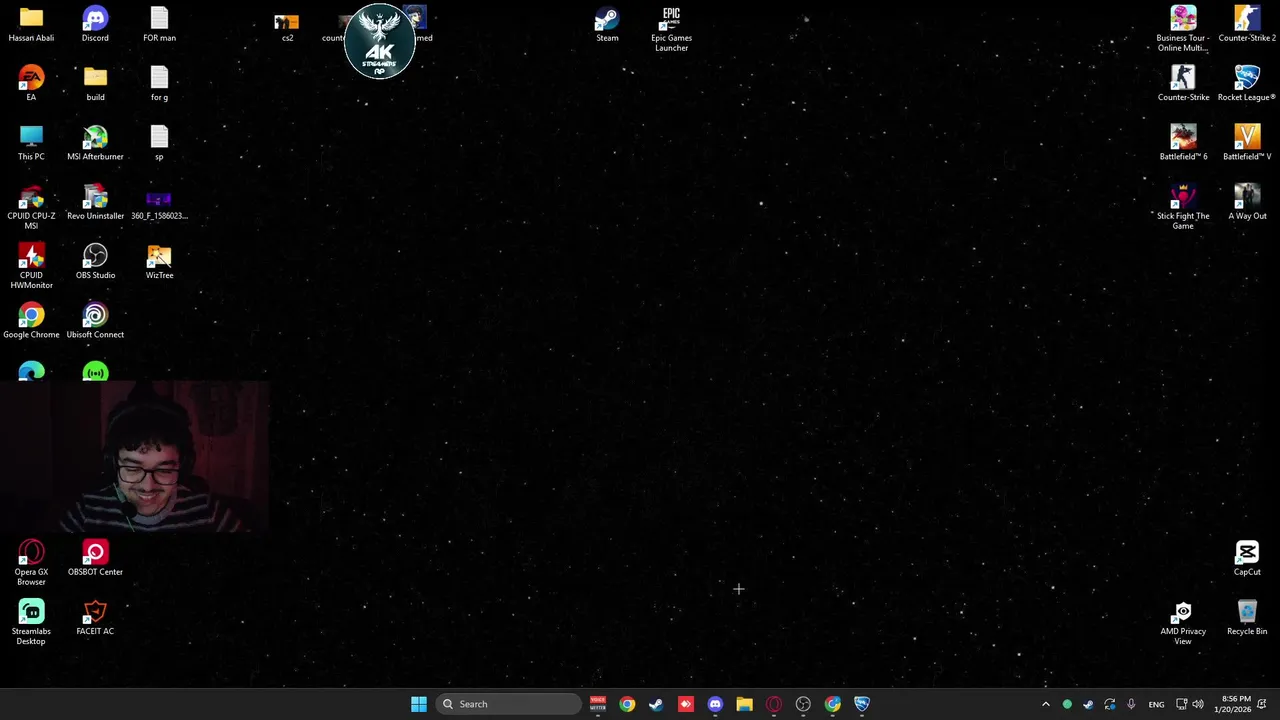Viewport: 1280px width, 720px height.
Task: Launch Google Chrome desktop shortcut
Action: pos(31,321)
